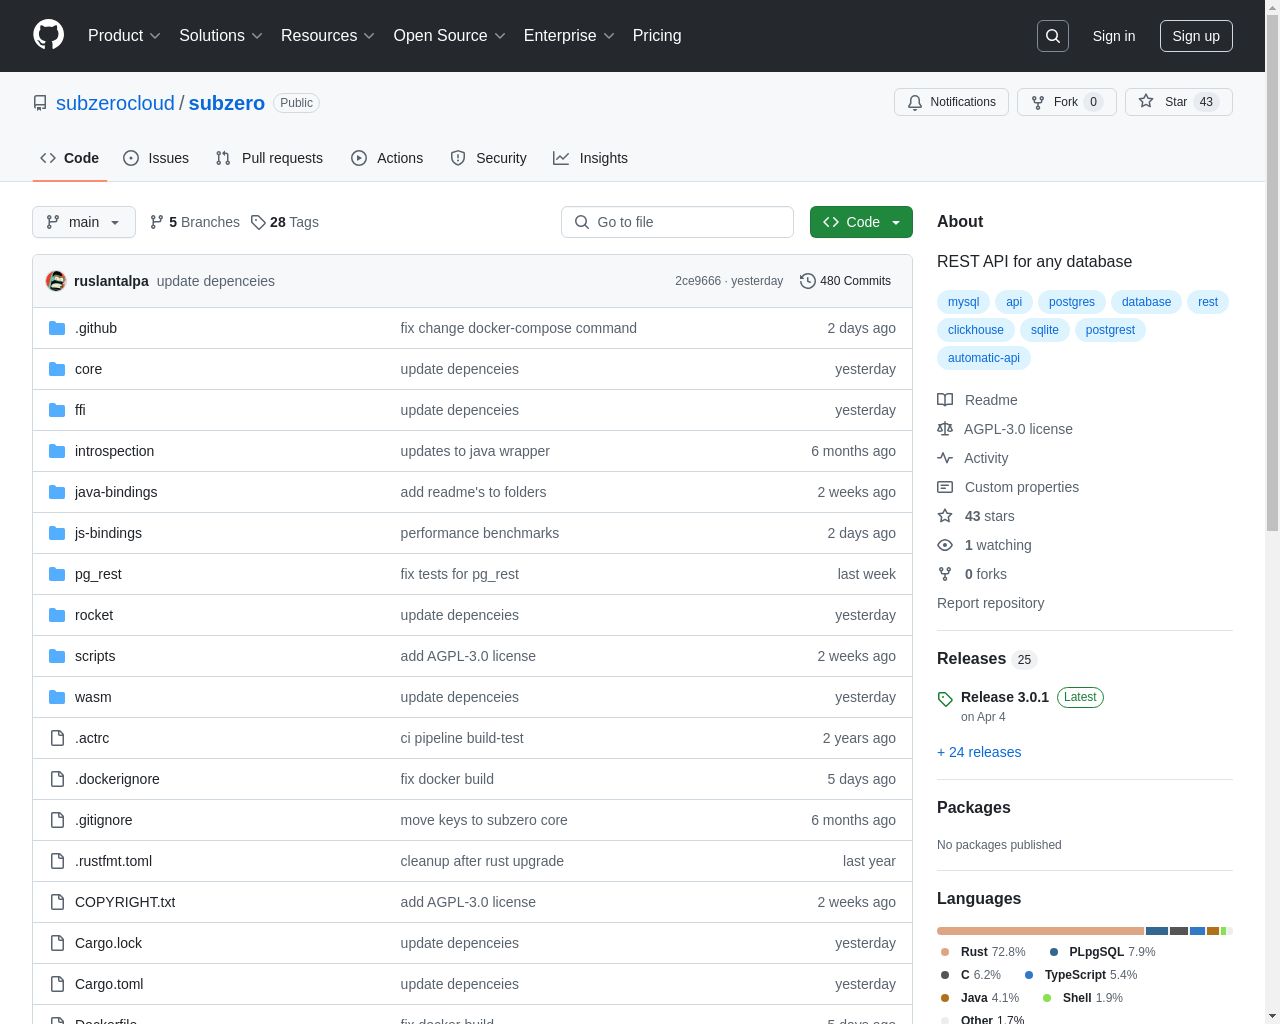Click the license scale icon in About

pyautogui.click(x=945, y=429)
